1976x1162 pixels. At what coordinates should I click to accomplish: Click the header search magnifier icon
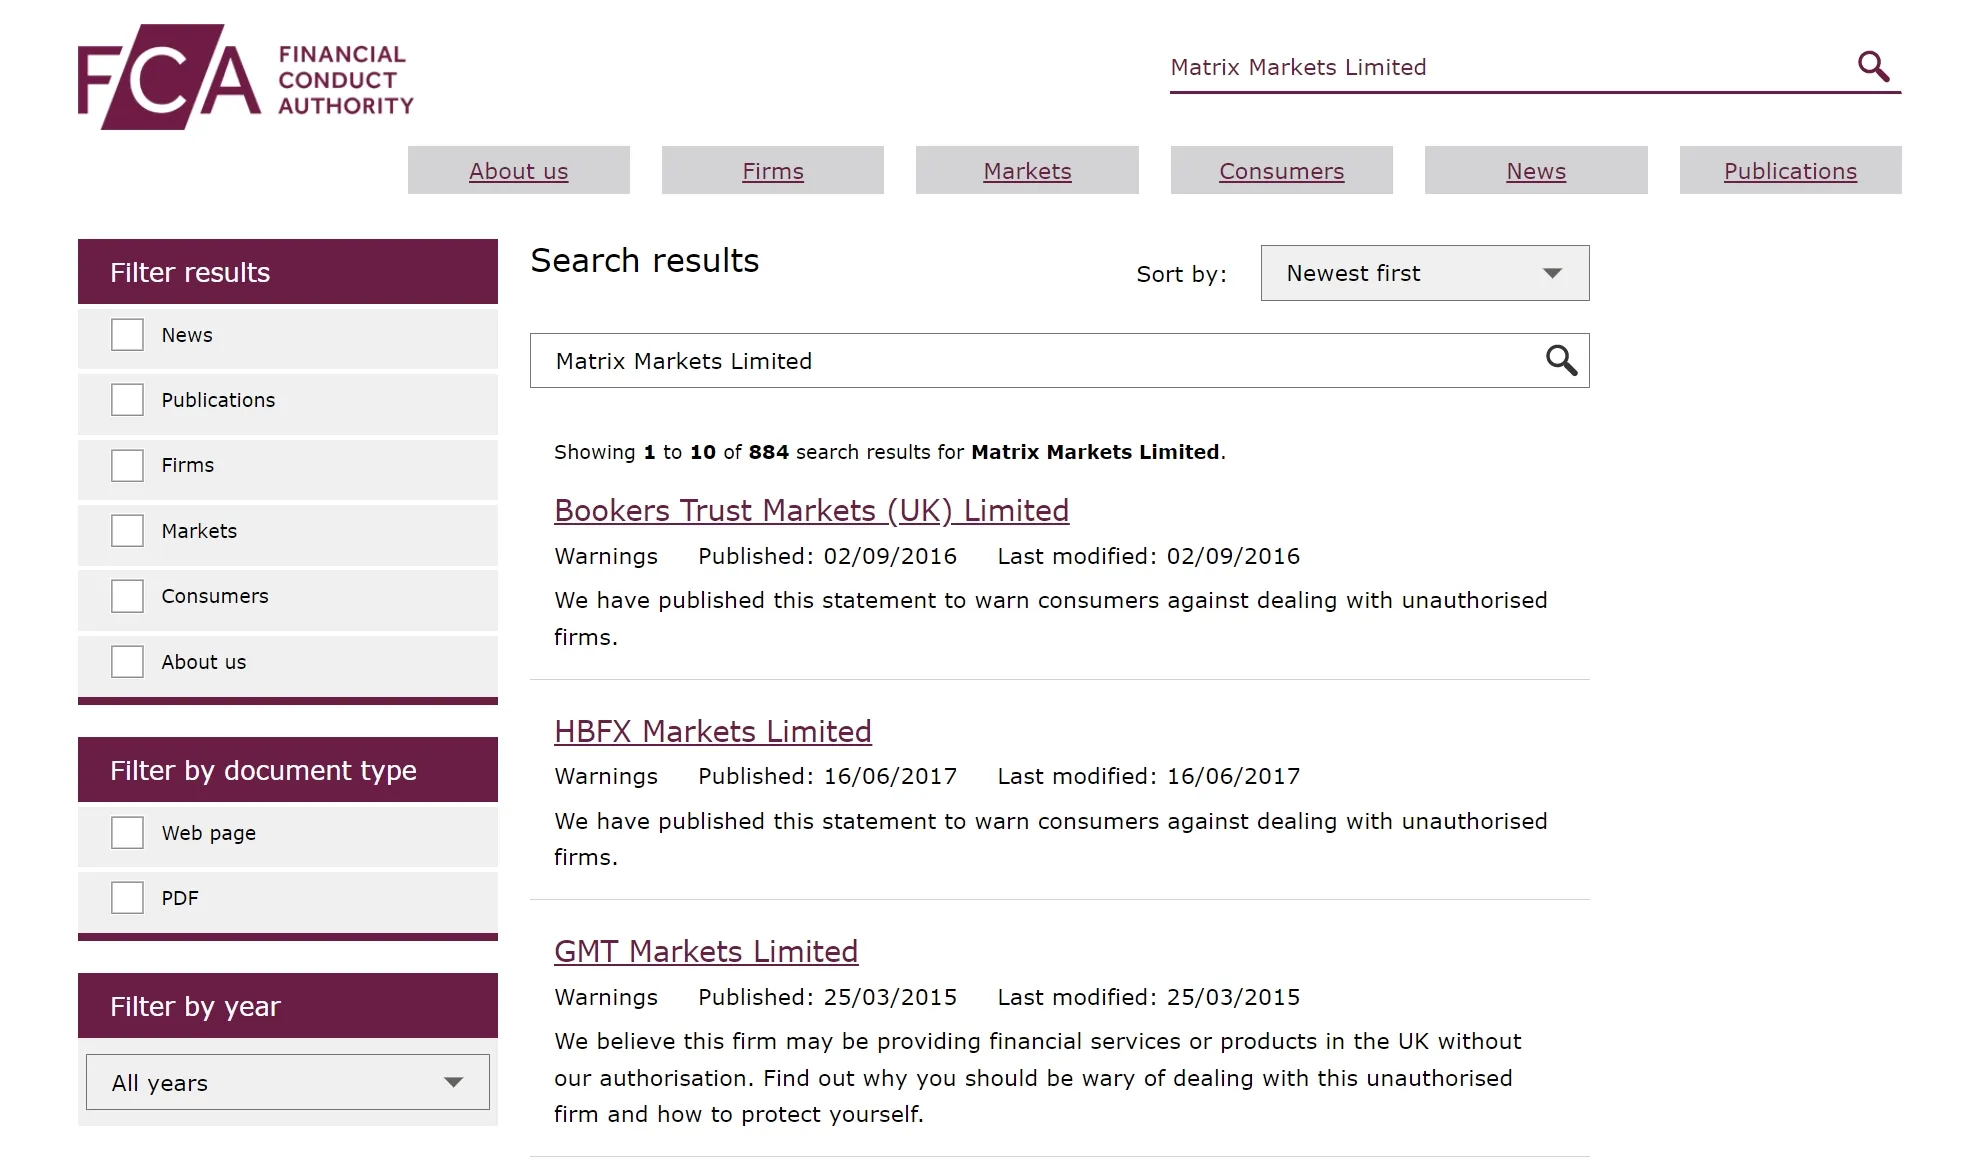1873,66
